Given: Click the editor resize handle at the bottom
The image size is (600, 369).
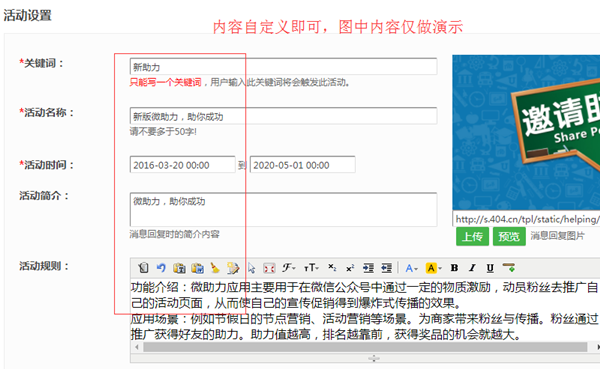Looking at the screenshot, I should point(373,358).
